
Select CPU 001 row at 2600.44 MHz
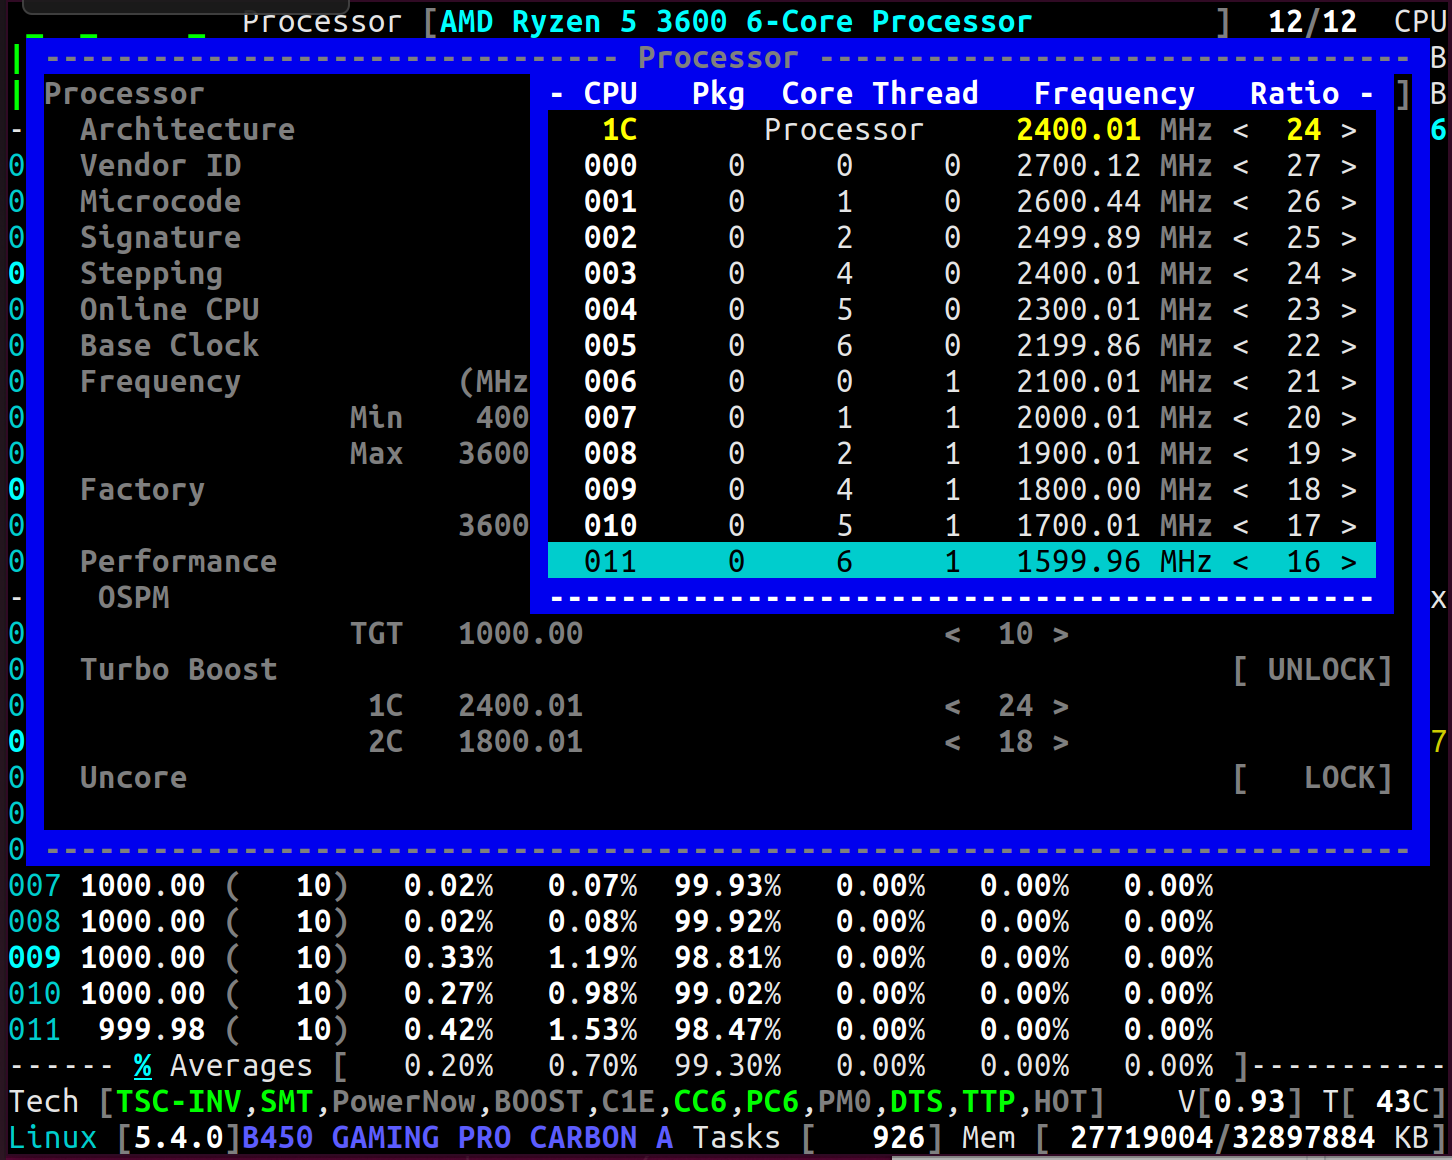[x=962, y=202]
